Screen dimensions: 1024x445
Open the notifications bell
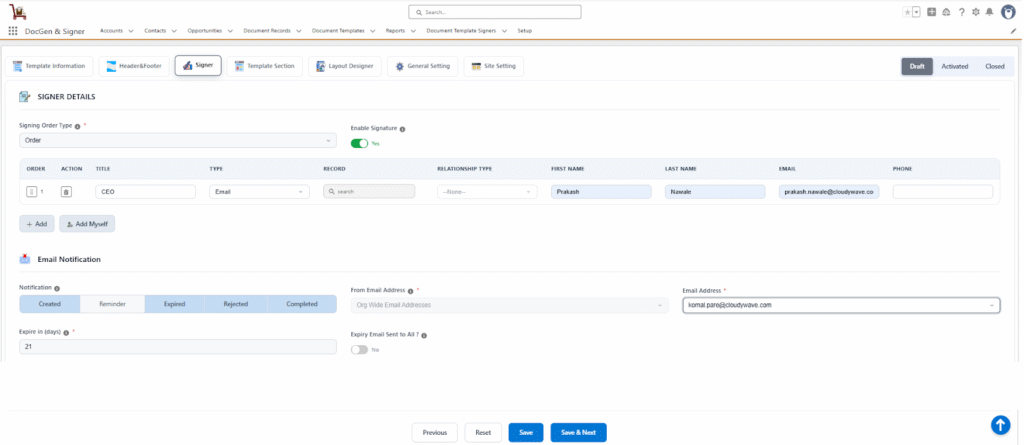point(989,12)
